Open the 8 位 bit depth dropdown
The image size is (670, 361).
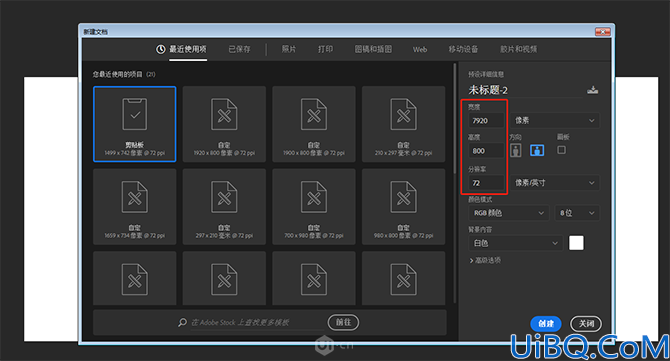pos(577,213)
